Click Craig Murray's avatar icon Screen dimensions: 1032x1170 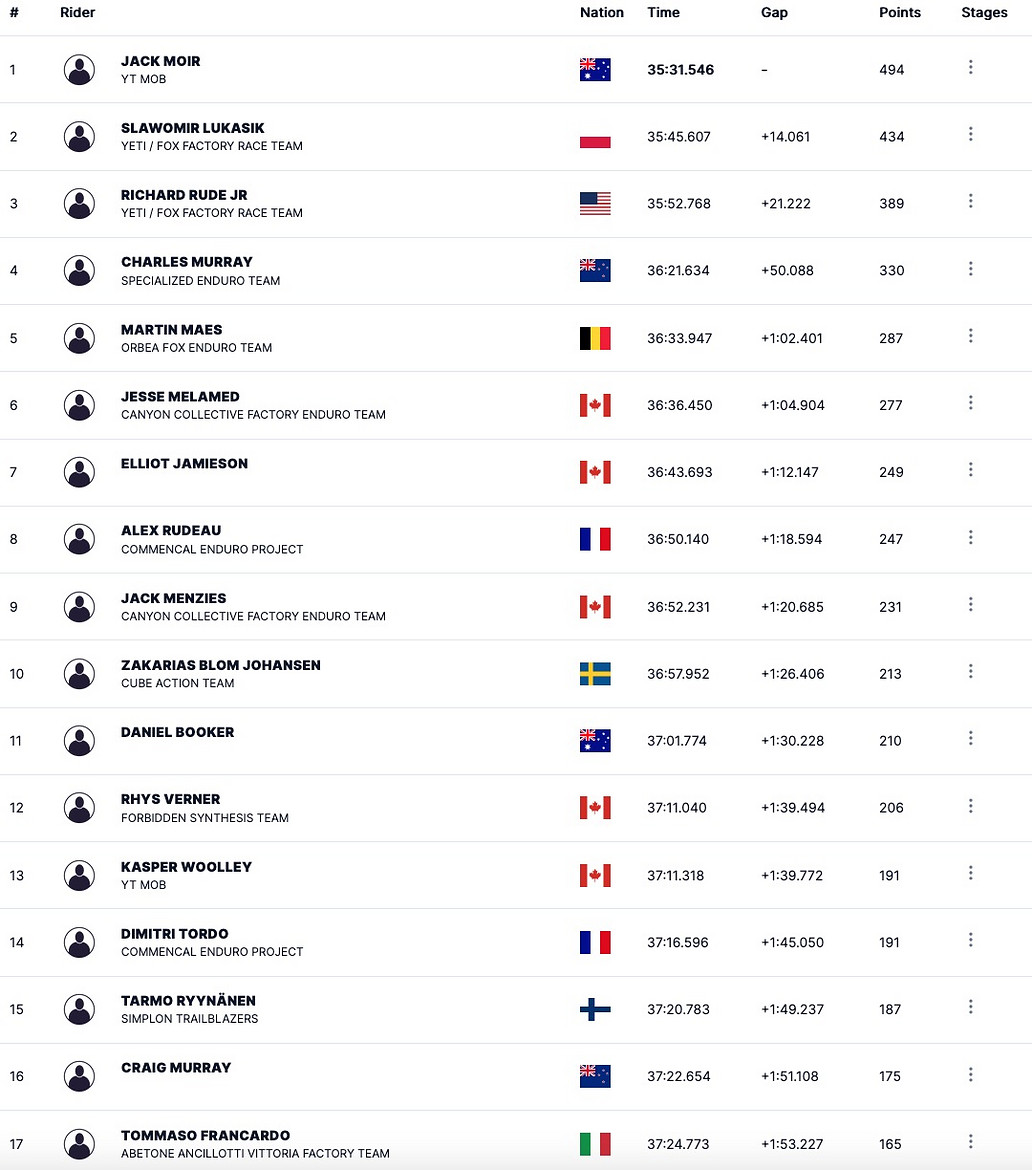point(79,1076)
